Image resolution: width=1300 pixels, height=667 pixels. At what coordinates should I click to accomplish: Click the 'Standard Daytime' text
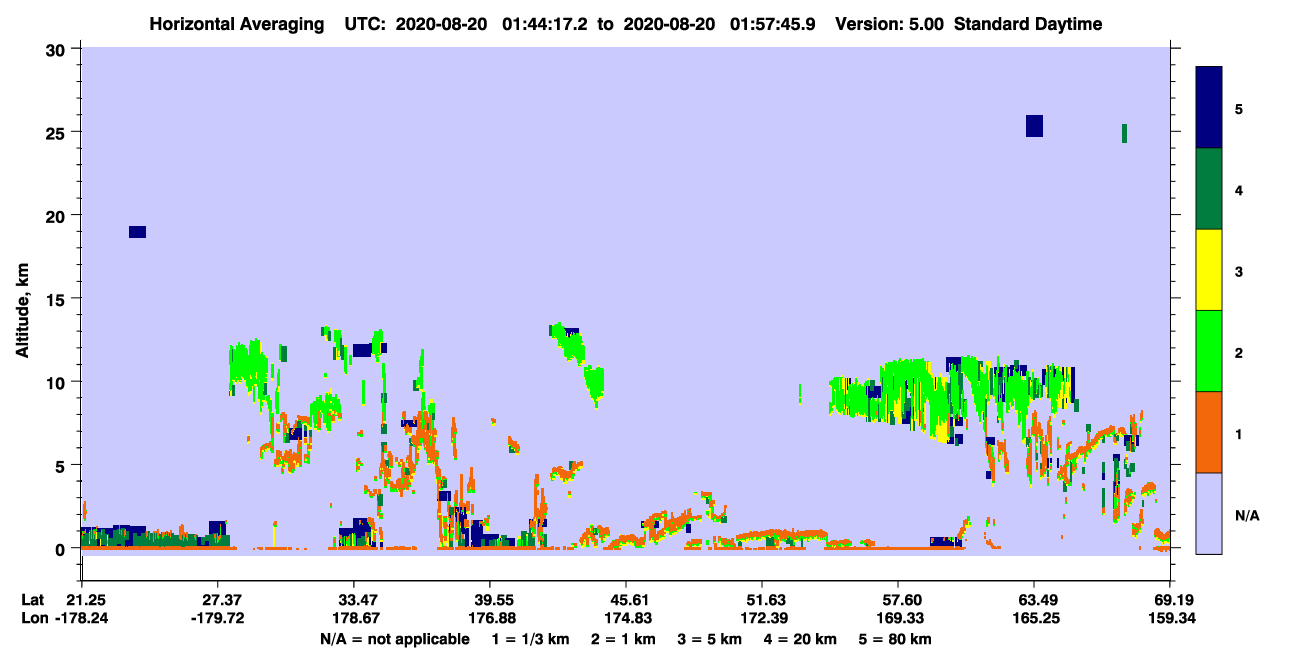coord(1028,24)
